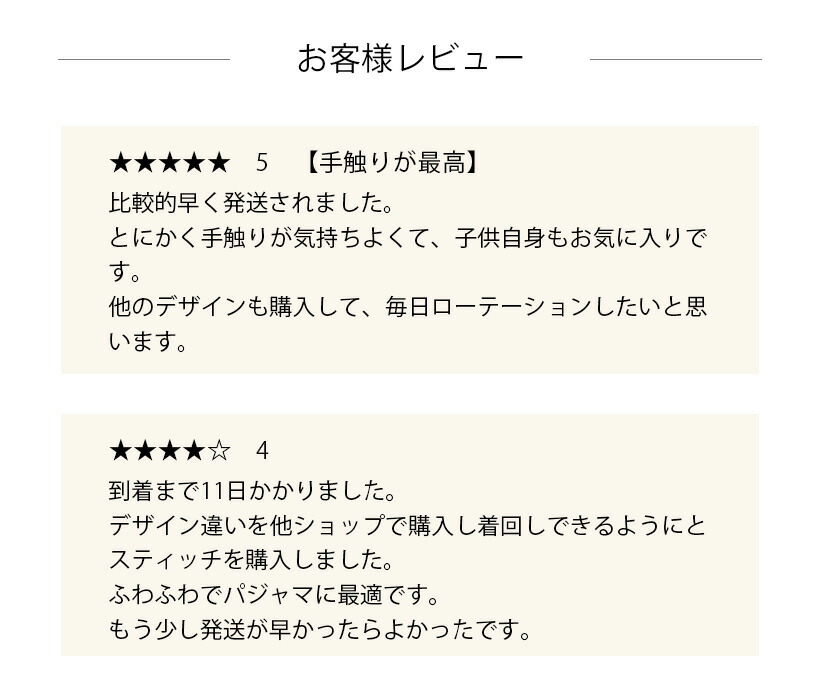
Task: Click the second star in second review
Action: (145, 451)
